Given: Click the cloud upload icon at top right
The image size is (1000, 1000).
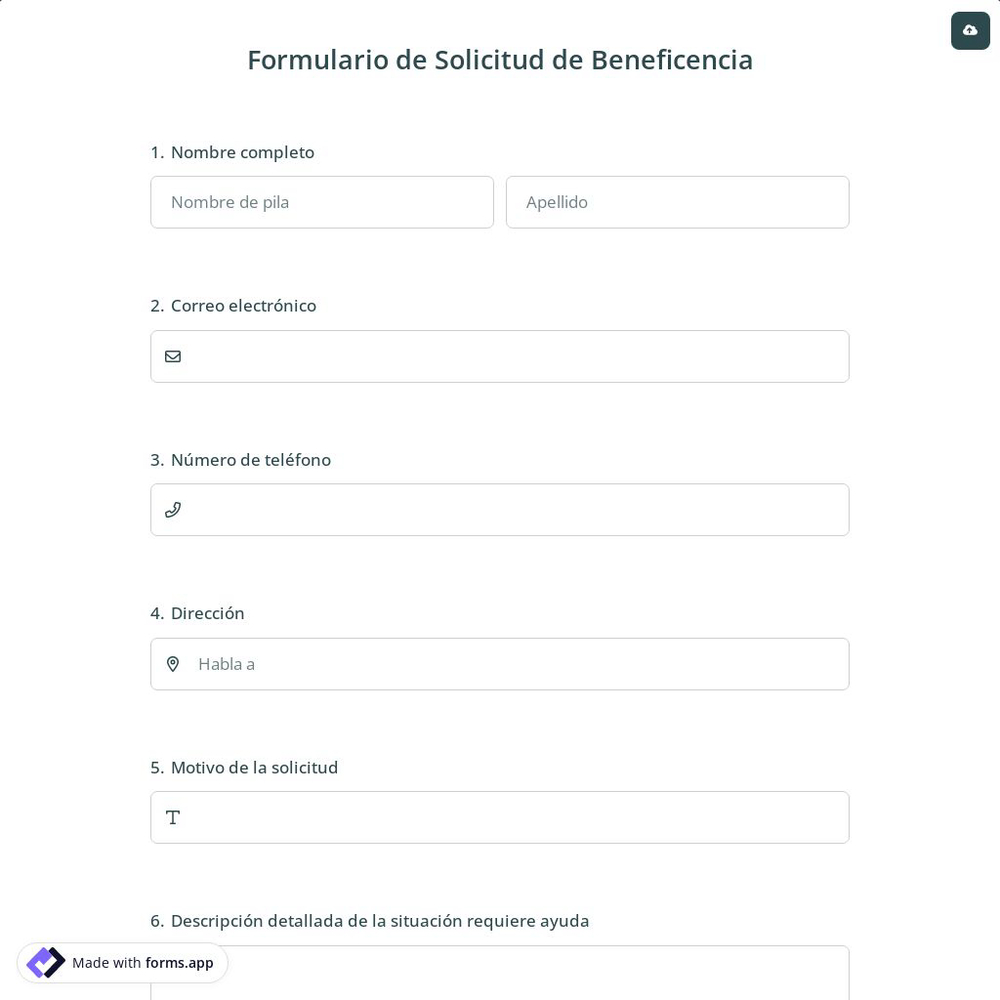Looking at the screenshot, I should [970, 30].
